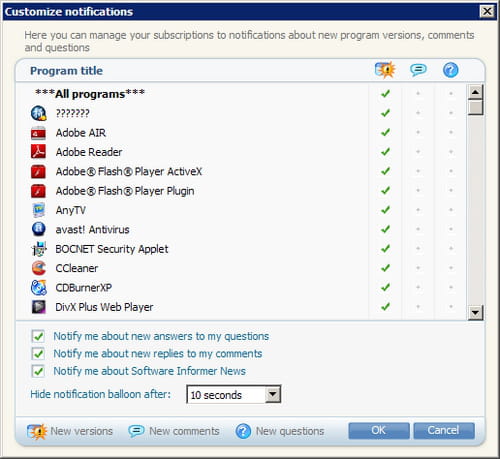This screenshot has width=500, height=459.
Task: Open the hide notification balloon dropdown arrow
Action: point(273,395)
